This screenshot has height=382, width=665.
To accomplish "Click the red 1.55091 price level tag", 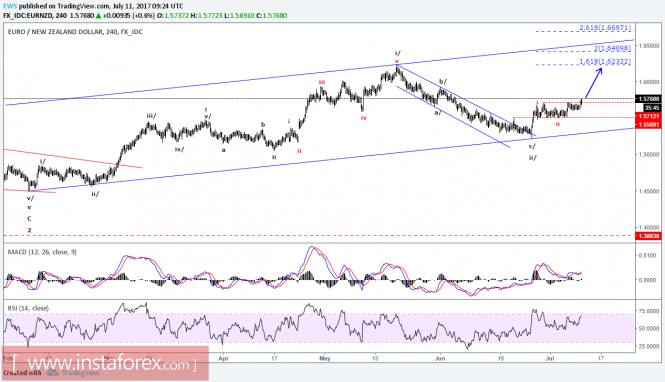I will tap(648, 124).
